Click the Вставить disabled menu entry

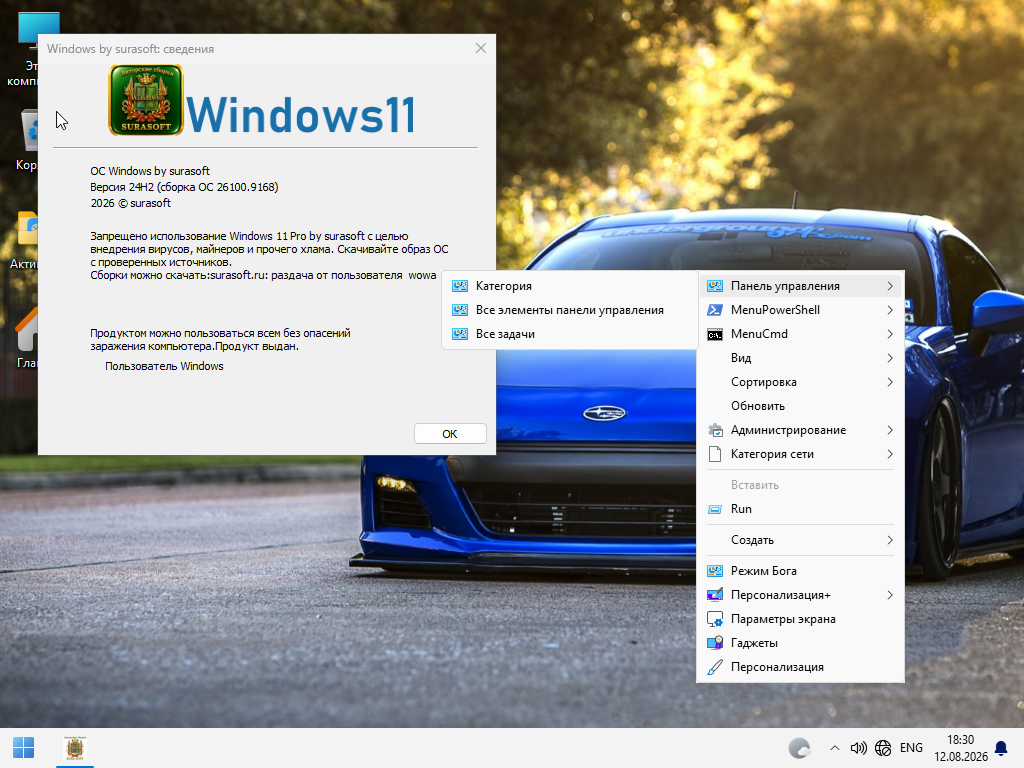point(801,485)
